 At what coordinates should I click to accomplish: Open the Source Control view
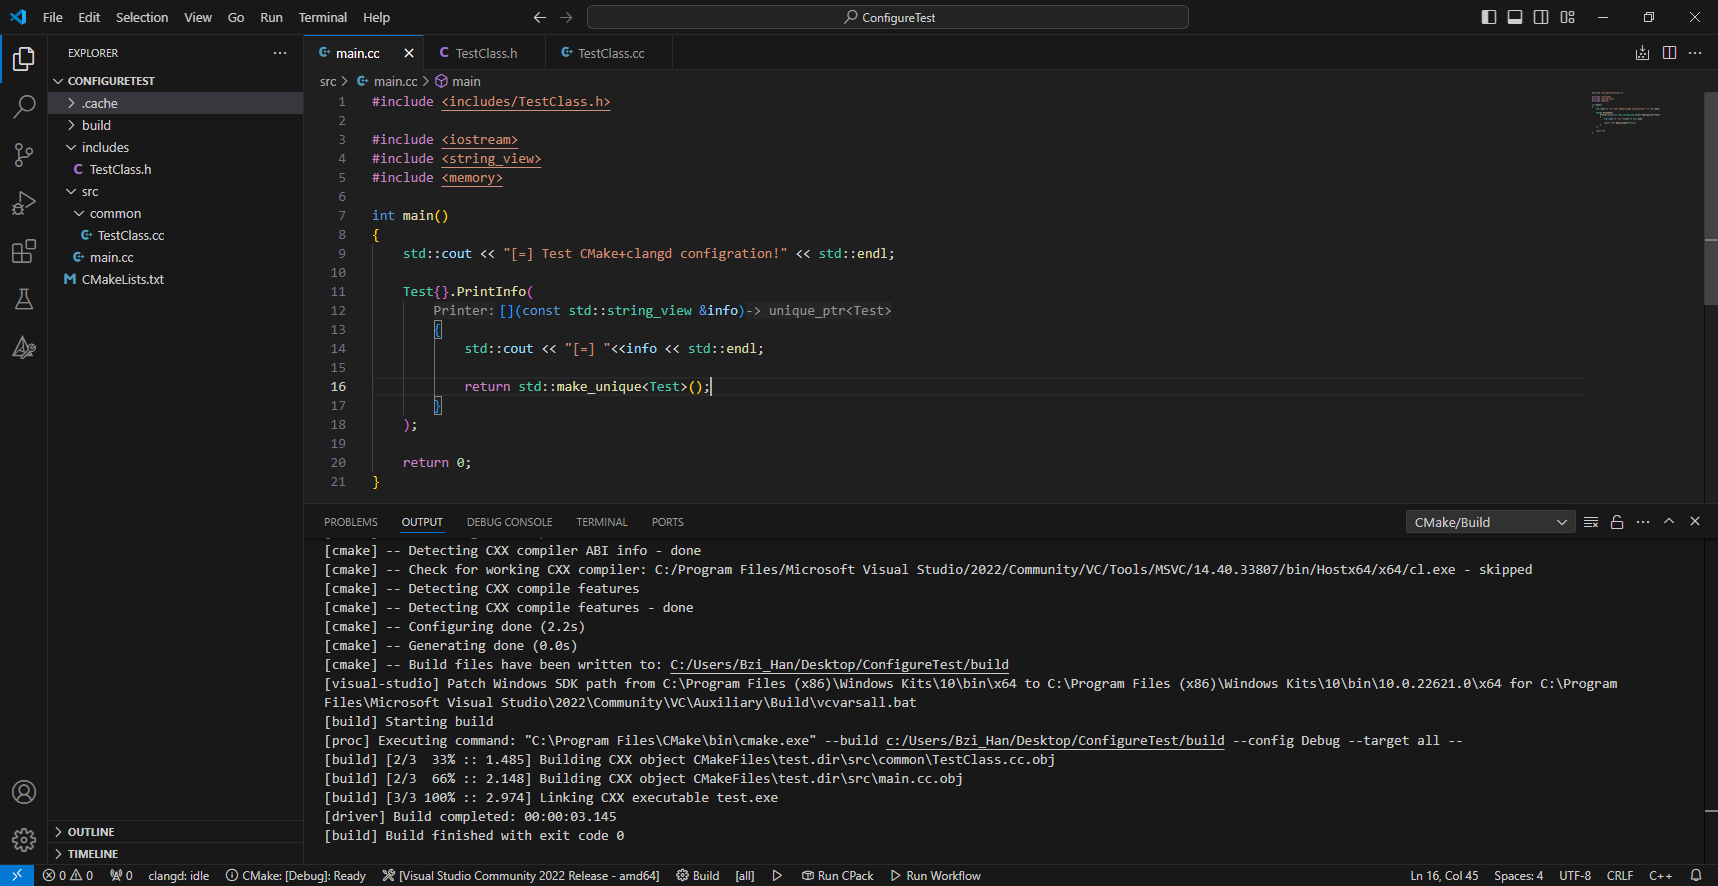(24, 154)
